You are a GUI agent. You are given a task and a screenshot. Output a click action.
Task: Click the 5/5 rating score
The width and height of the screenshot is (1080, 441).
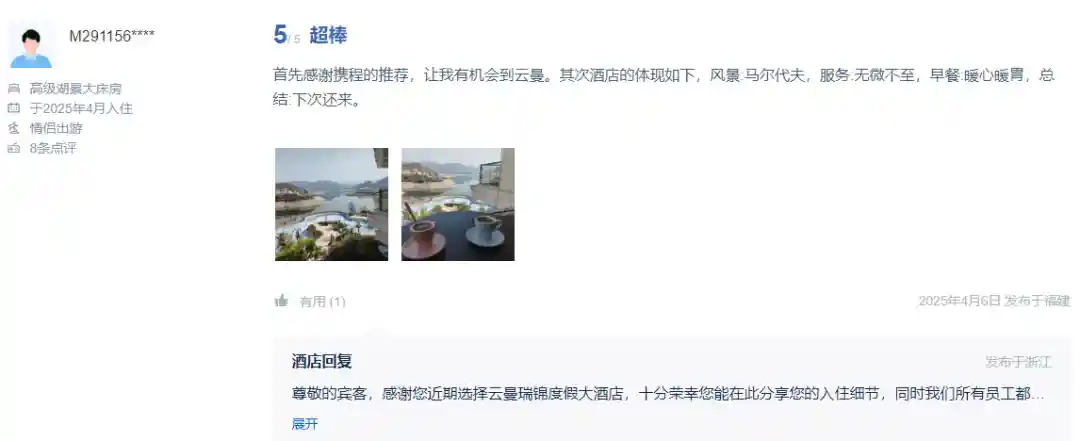pos(287,34)
